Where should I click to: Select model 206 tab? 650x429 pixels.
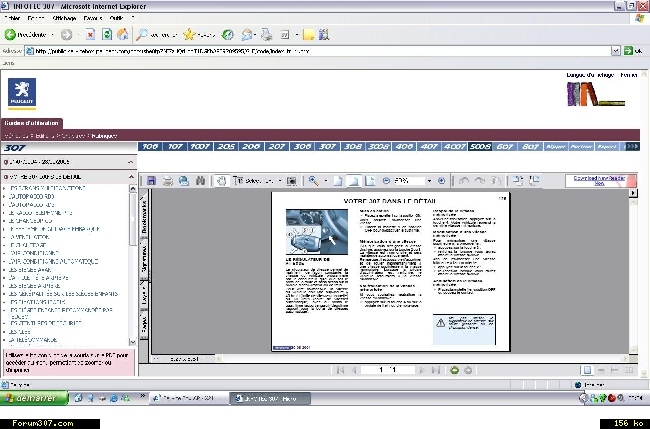coord(251,147)
